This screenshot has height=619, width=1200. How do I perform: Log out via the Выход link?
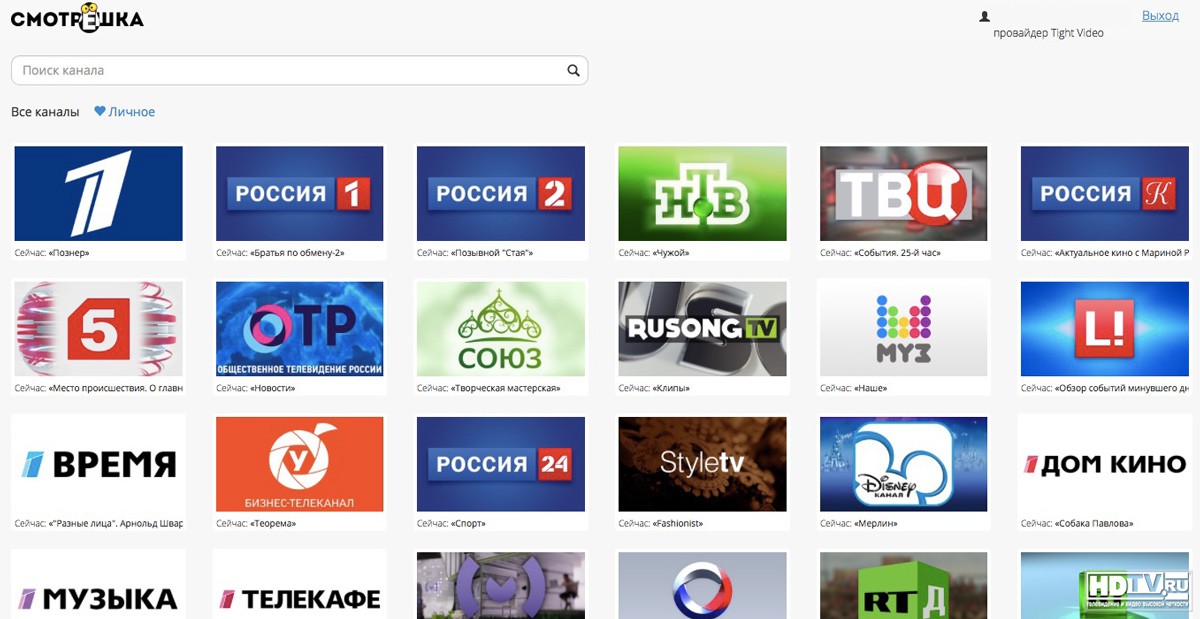pos(1160,16)
